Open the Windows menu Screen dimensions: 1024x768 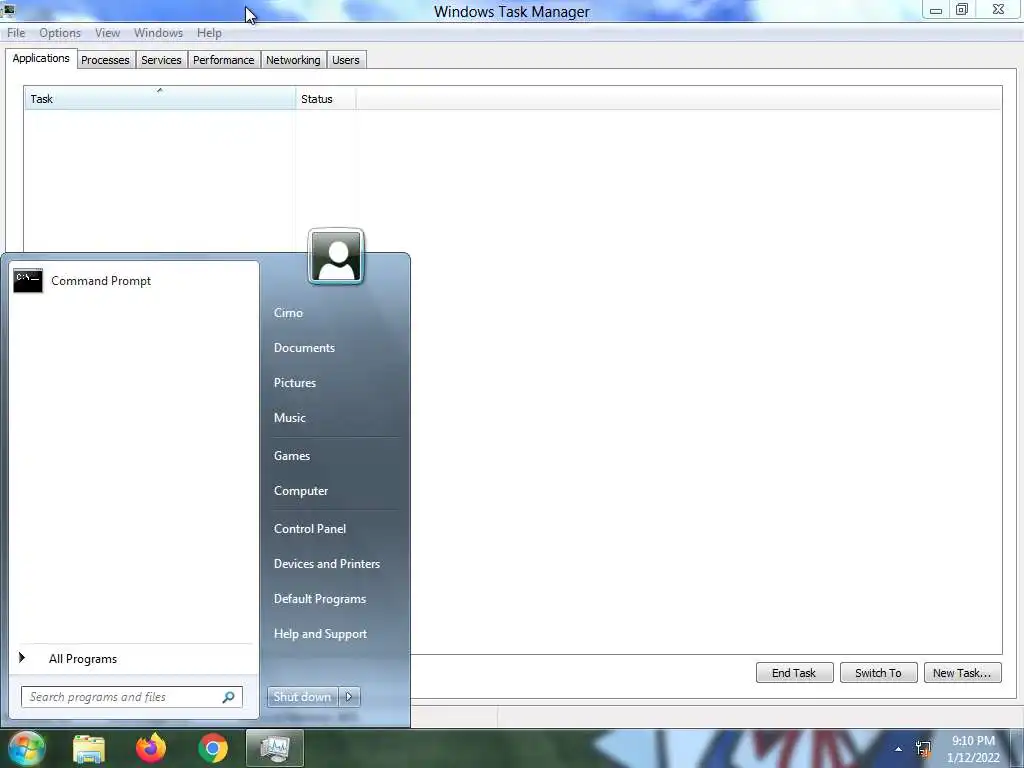(158, 33)
